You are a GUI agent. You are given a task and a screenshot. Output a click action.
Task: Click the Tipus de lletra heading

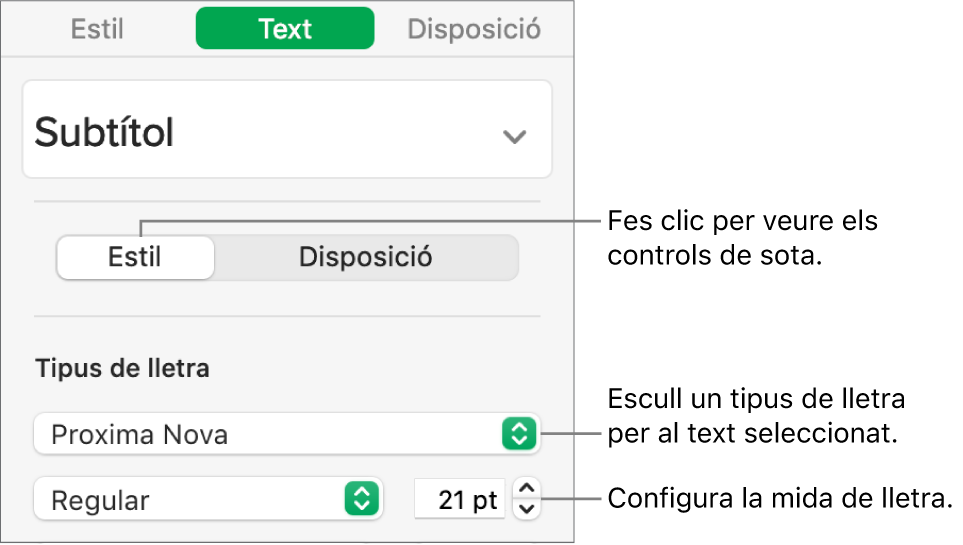click(x=122, y=369)
